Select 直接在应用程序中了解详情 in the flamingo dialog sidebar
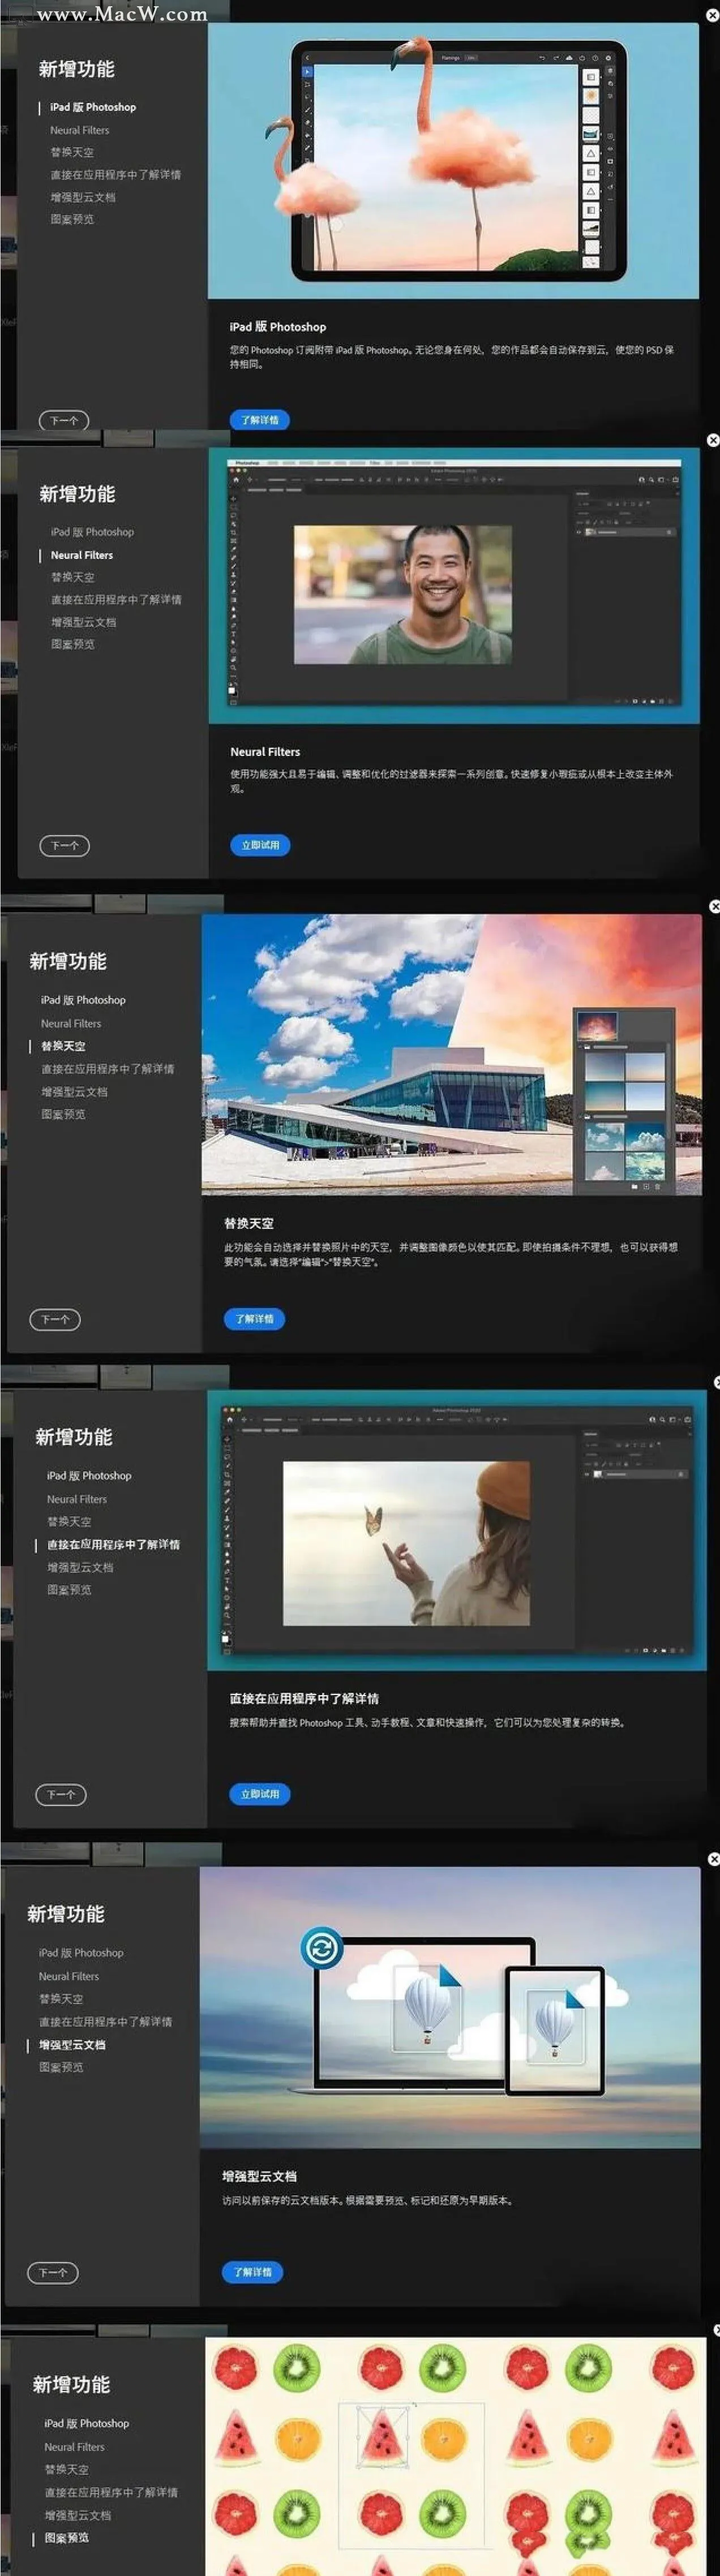The image size is (720, 2576). [116, 174]
